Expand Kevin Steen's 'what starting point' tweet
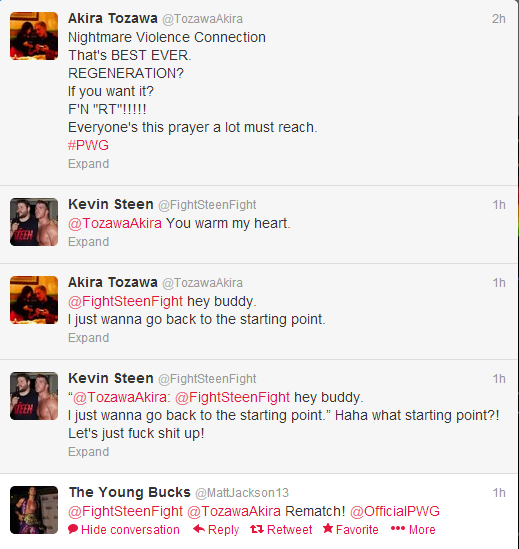 pyautogui.click(x=89, y=452)
